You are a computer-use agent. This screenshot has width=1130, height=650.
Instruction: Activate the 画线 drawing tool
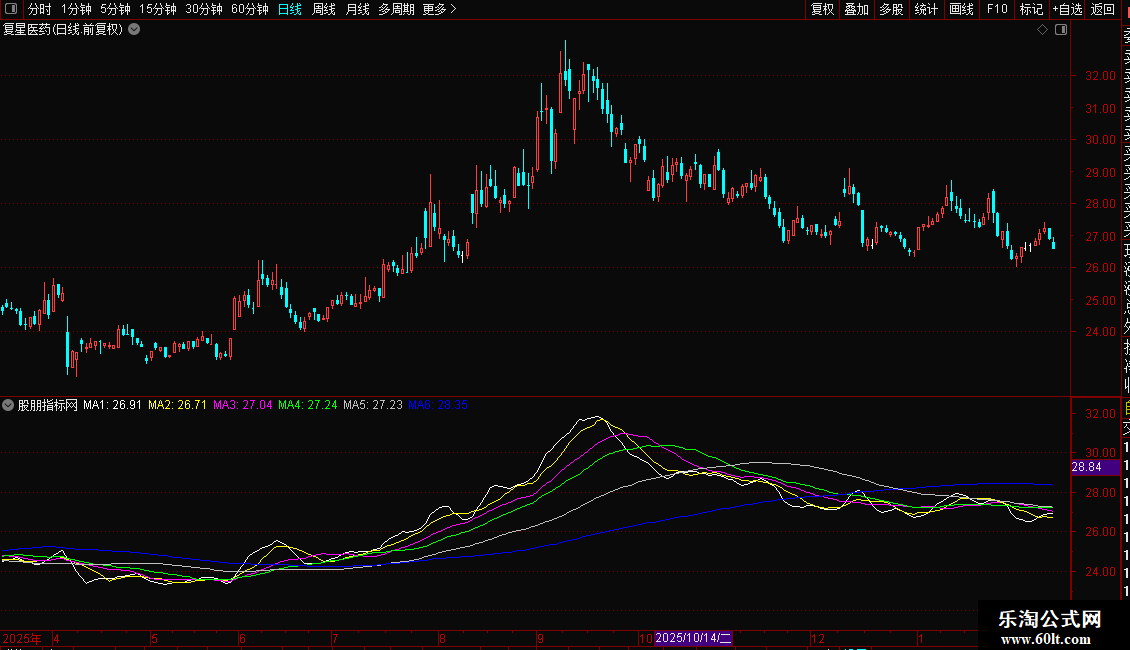click(961, 9)
